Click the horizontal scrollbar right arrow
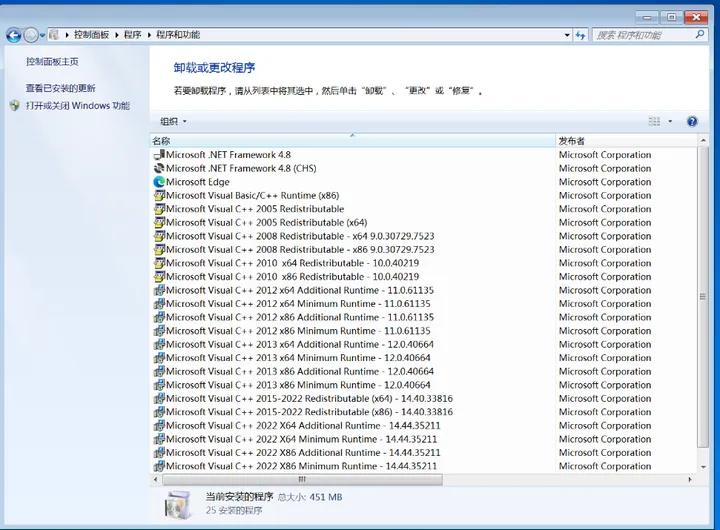Image resolution: width=720 pixels, height=530 pixels. tap(690, 479)
